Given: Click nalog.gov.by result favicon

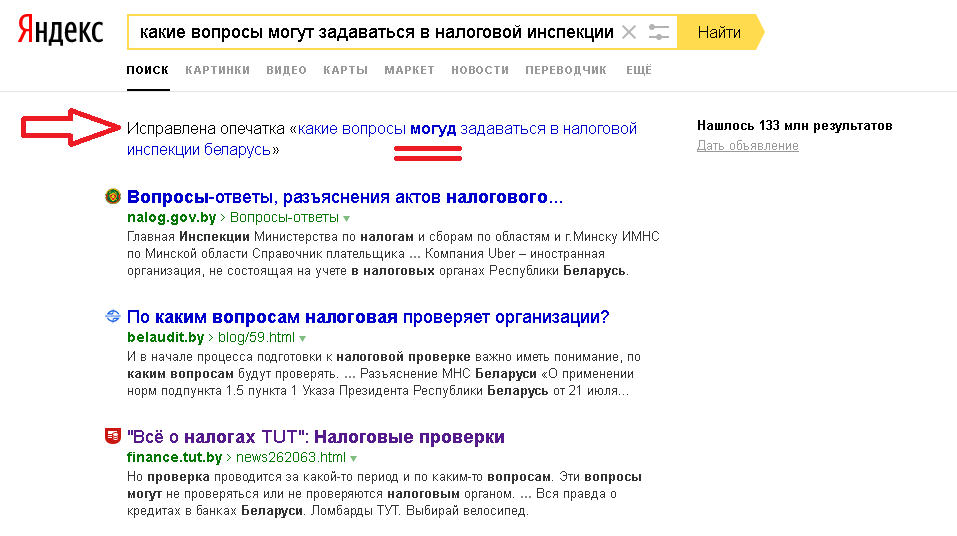Looking at the screenshot, I should [113, 197].
